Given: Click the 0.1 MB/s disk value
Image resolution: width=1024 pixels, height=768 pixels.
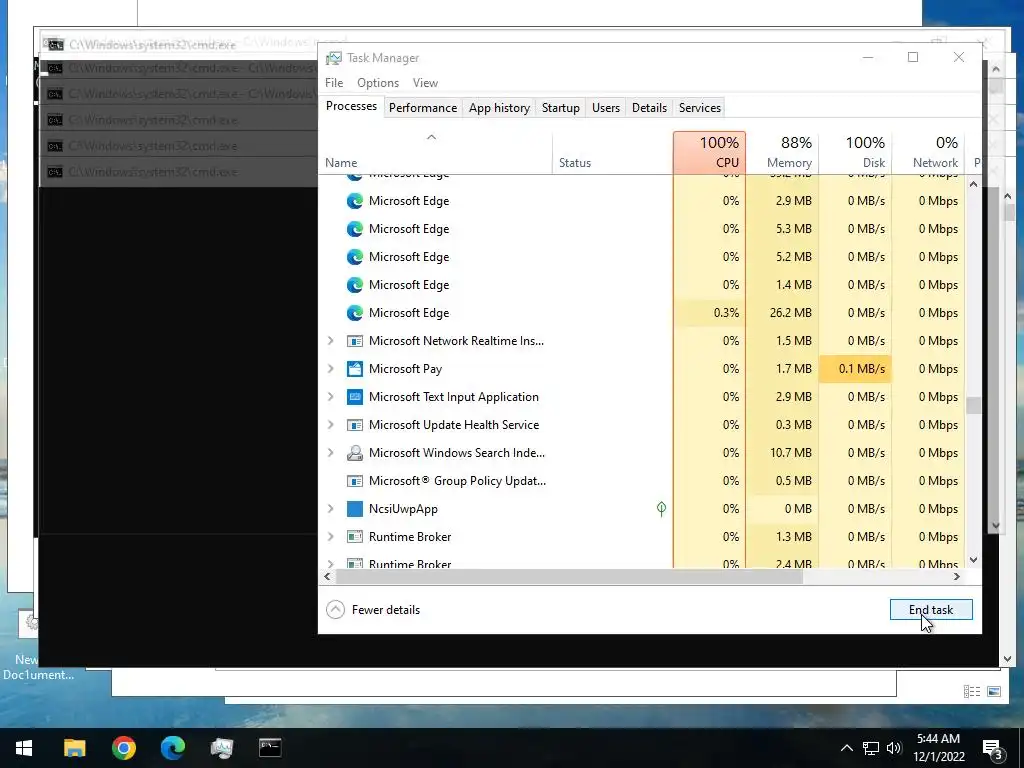Looking at the screenshot, I should [861, 369].
